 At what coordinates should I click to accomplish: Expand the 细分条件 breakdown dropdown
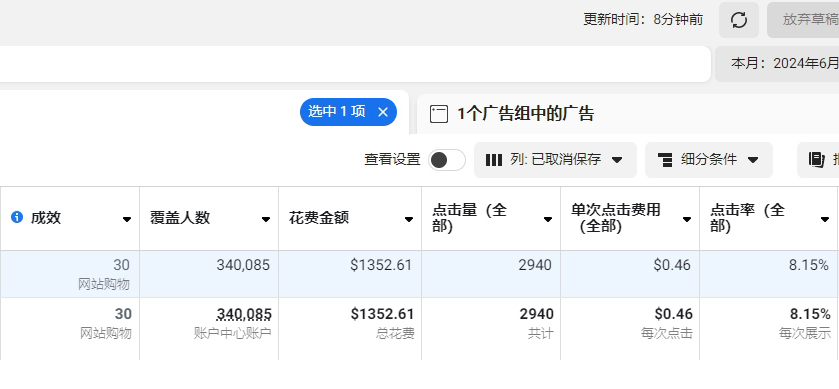tap(709, 160)
